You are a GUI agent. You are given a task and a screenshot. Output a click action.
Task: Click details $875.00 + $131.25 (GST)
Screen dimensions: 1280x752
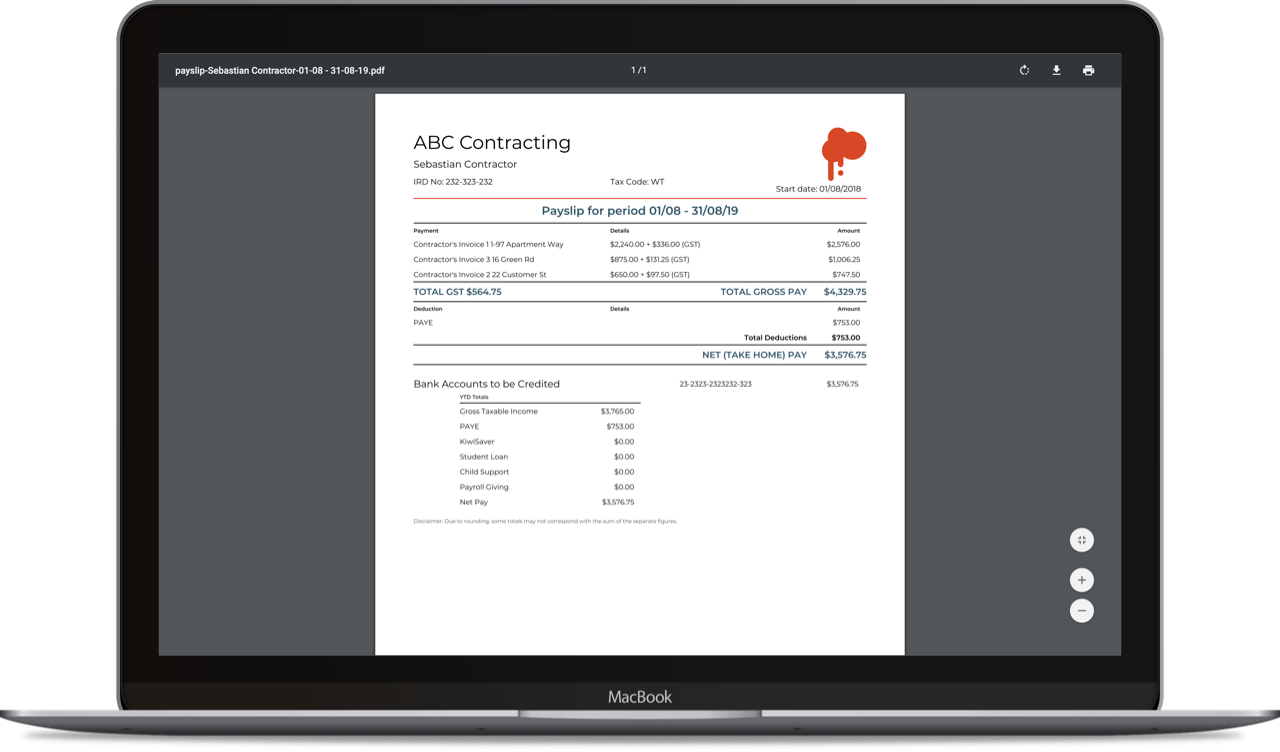(x=648, y=259)
